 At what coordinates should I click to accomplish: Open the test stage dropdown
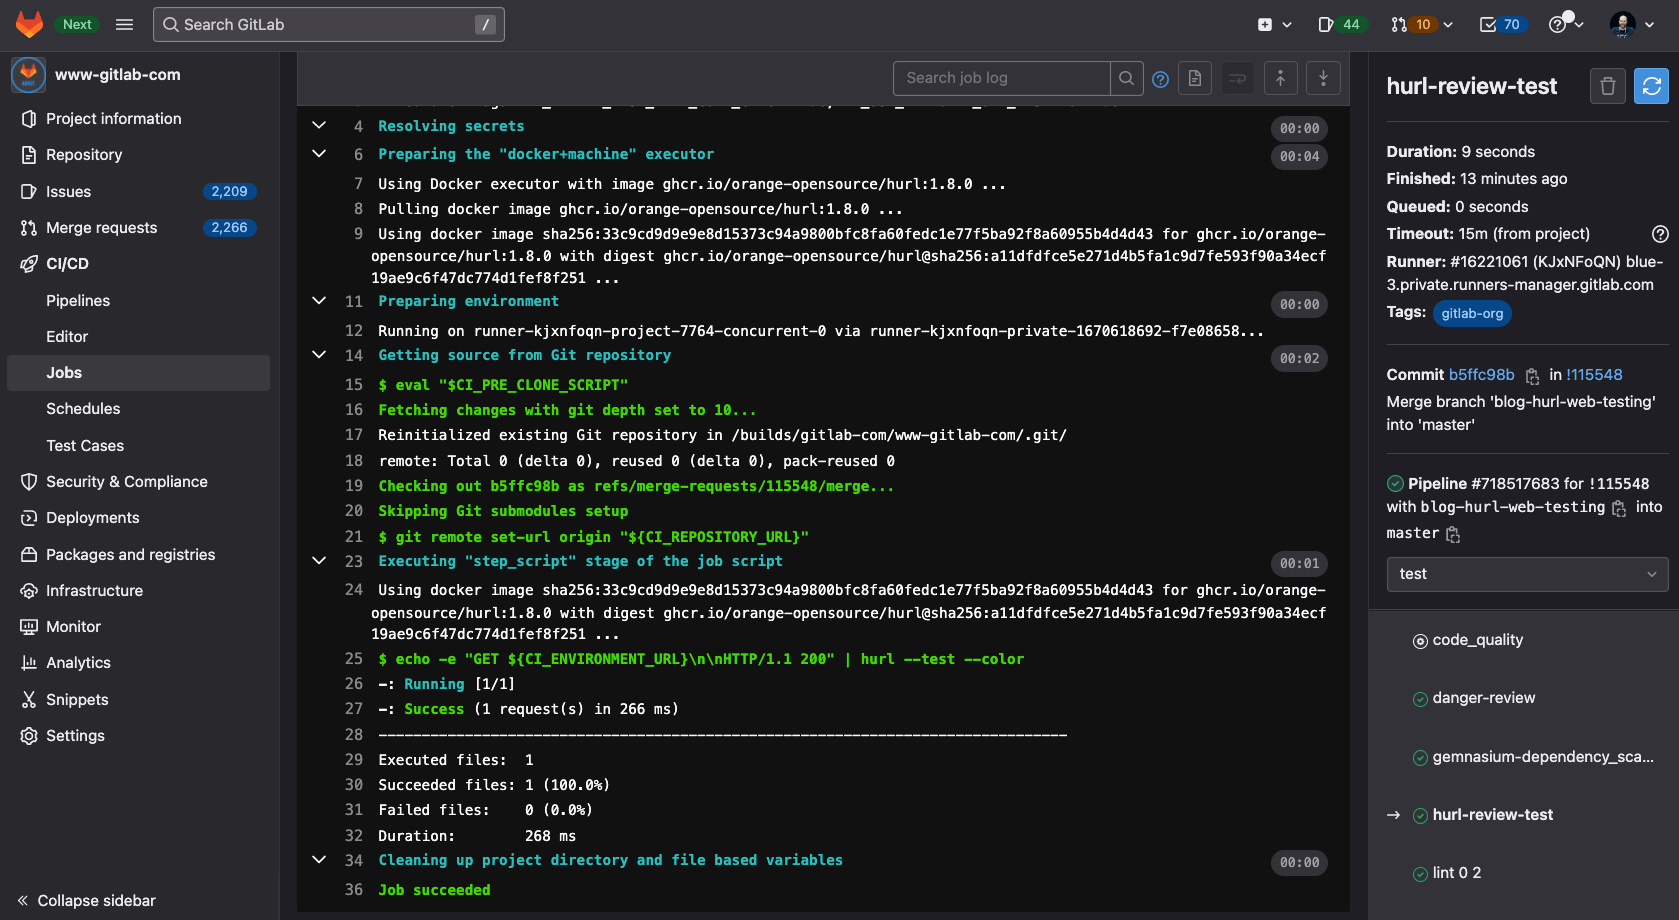(x=1526, y=574)
